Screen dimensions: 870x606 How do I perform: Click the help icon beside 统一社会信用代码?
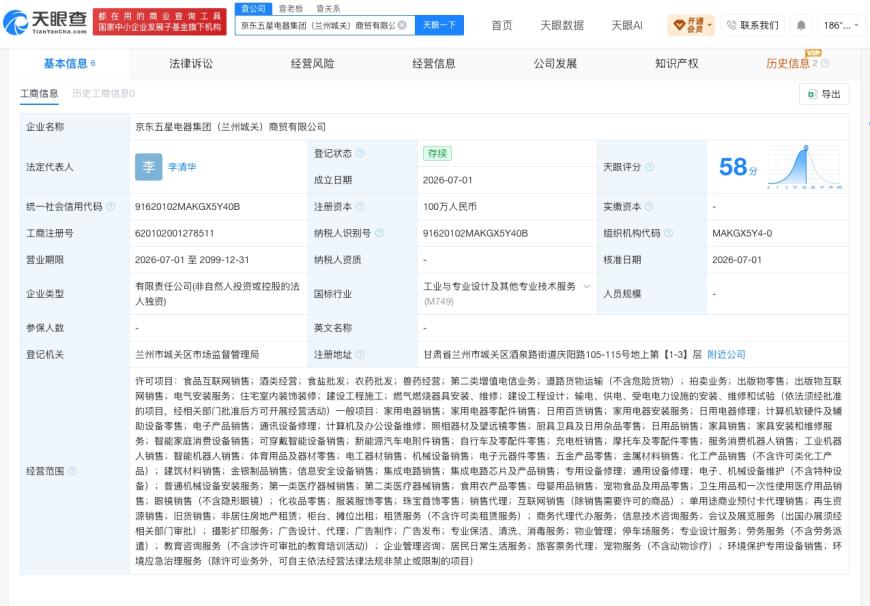coord(110,206)
